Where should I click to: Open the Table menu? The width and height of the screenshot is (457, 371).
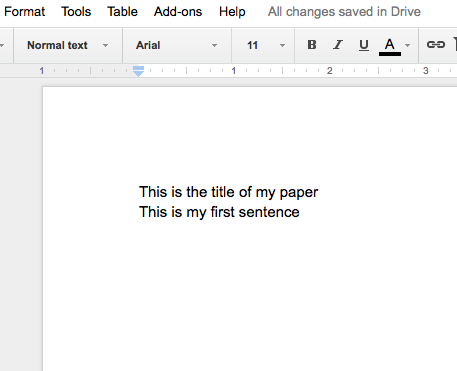click(x=122, y=12)
